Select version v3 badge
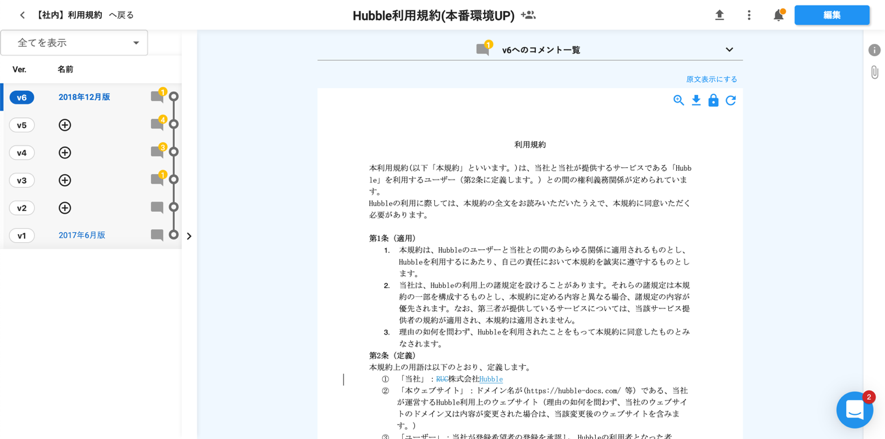Image resolution: width=885 pixels, height=439 pixels. pyautogui.click(x=22, y=181)
